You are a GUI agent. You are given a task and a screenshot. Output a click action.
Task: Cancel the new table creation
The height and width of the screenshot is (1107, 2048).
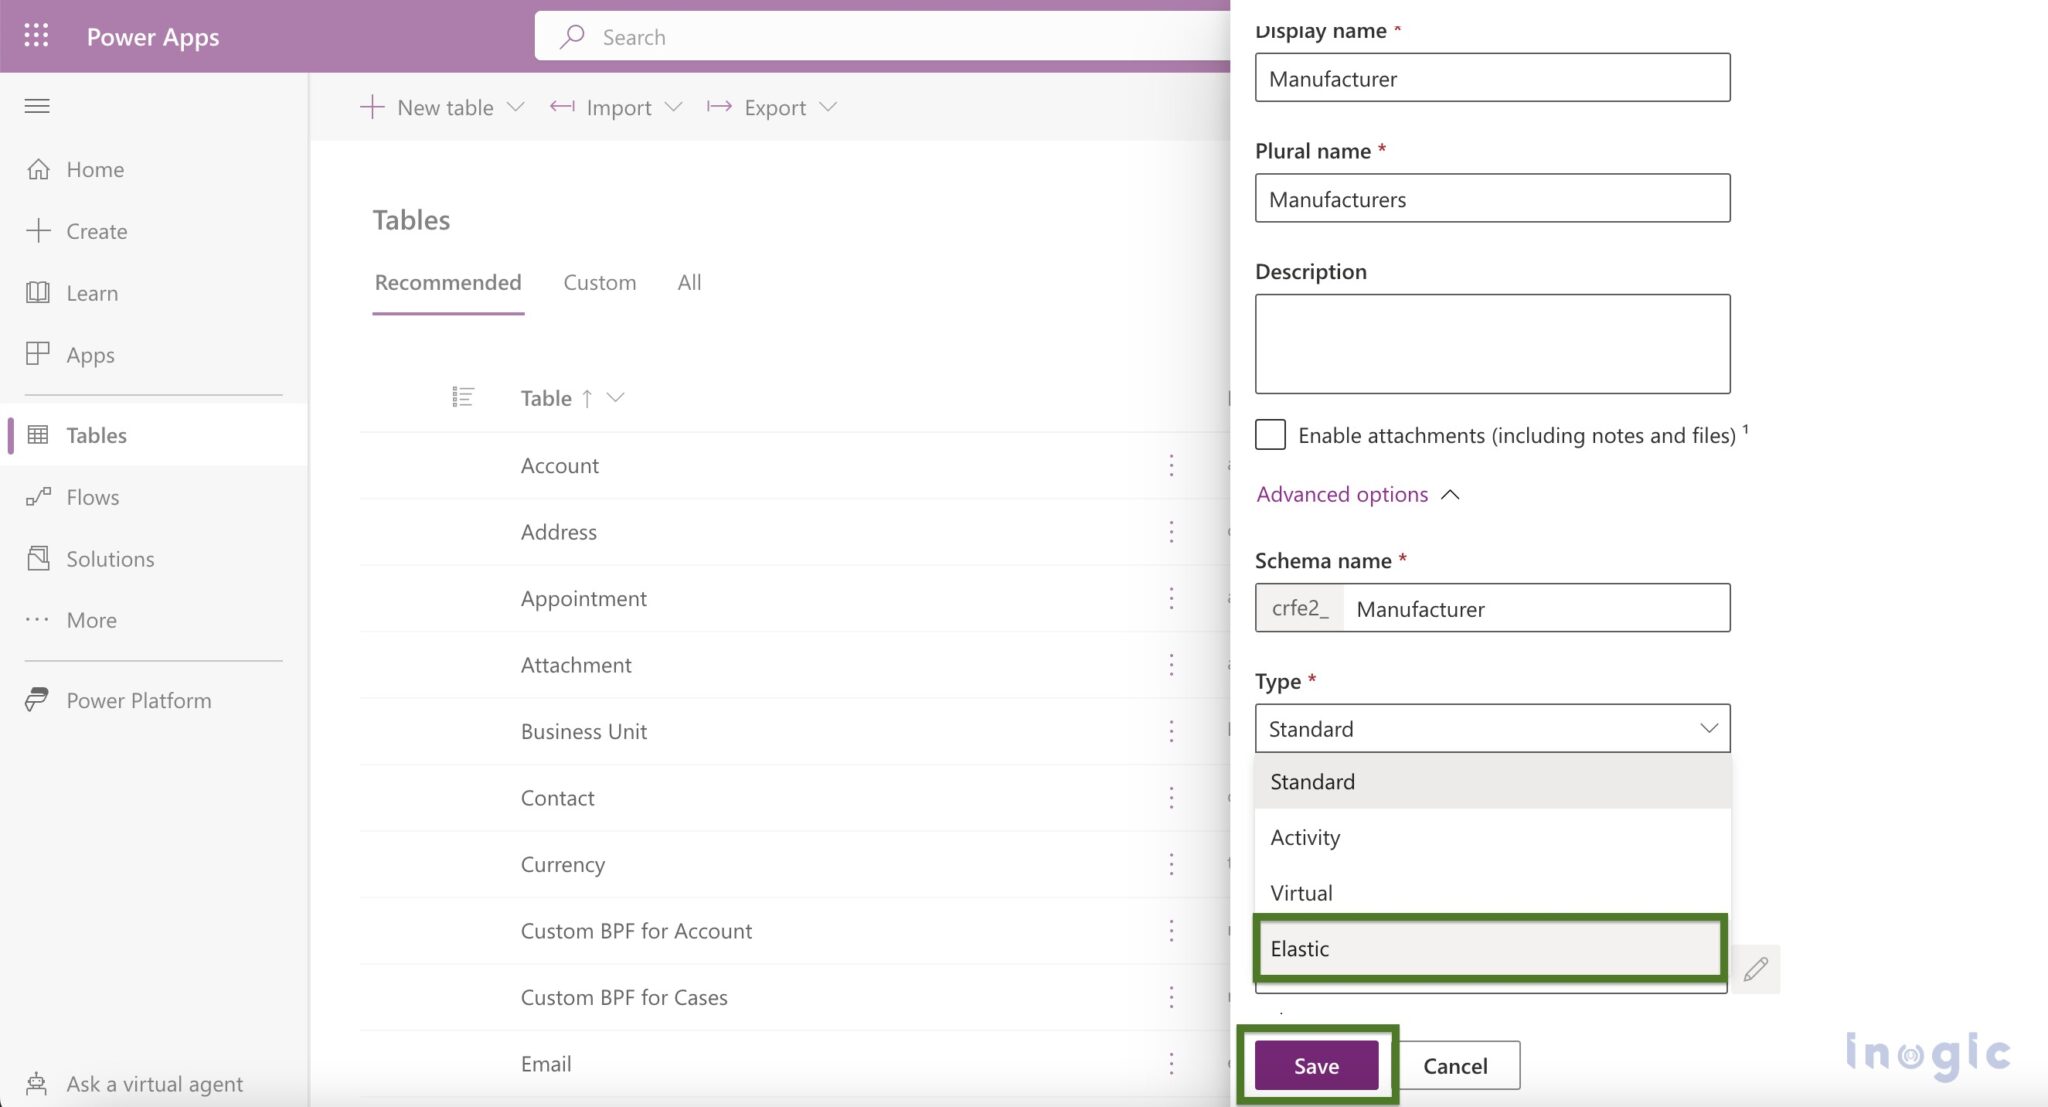(x=1455, y=1065)
